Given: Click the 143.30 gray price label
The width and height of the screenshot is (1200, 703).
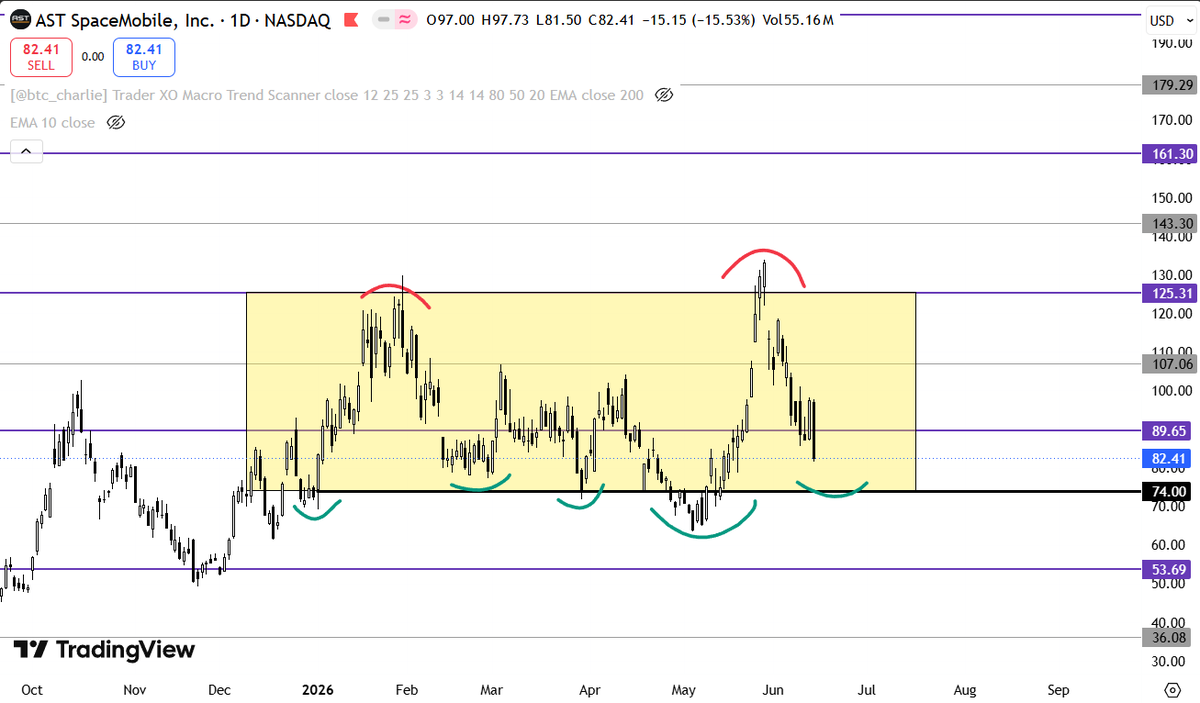Looking at the screenshot, I should click(1169, 224).
